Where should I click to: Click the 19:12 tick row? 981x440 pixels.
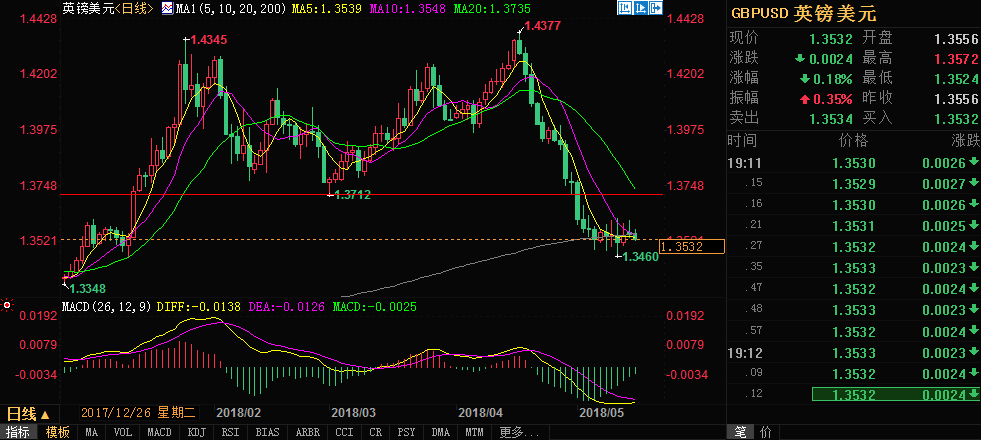pos(853,353)
